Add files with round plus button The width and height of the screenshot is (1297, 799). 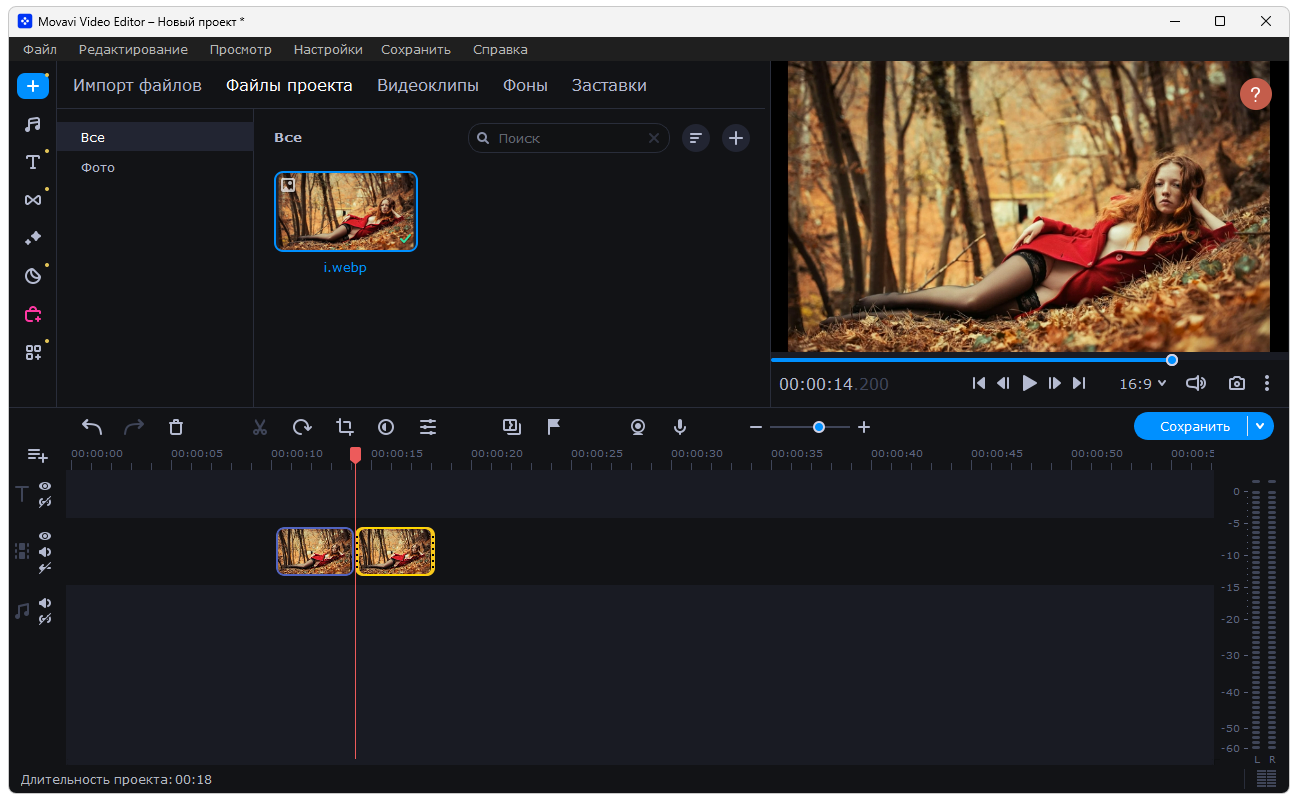click(736, 138)
